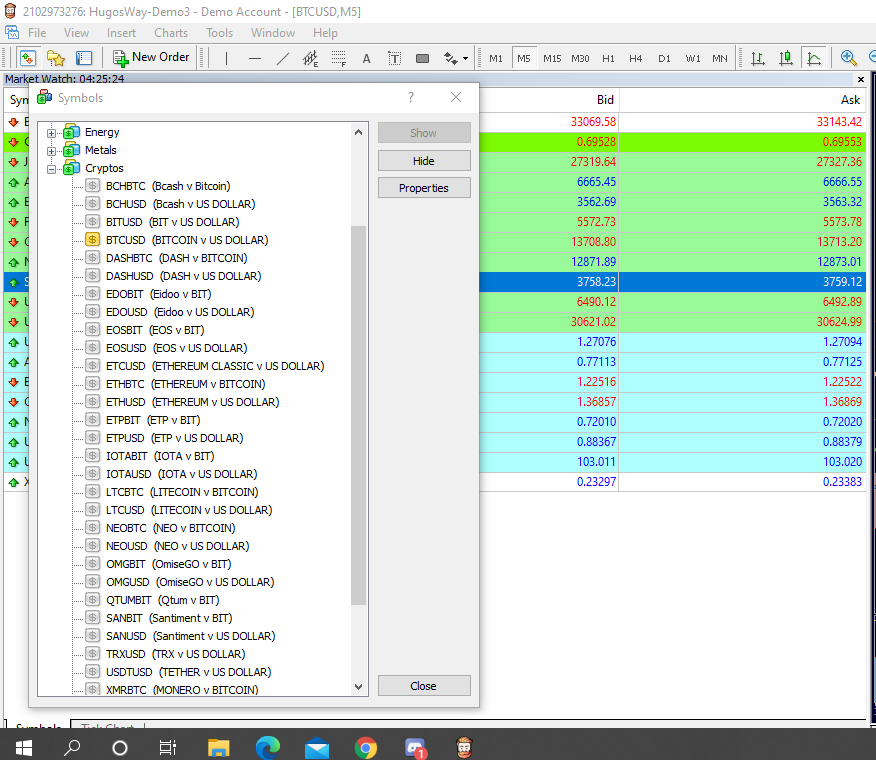Switch chart to line chart view
This screenshot has height=760, width=876.
pyautogui.click(x=813, y=58)
